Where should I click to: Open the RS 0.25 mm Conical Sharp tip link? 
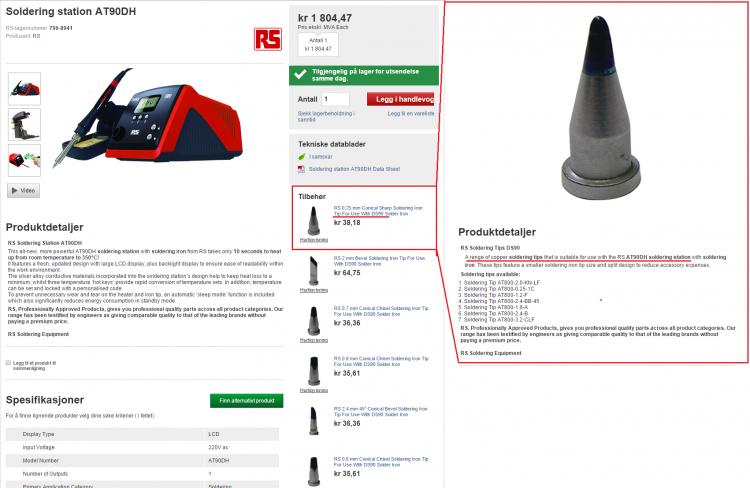tap(378, 211)
